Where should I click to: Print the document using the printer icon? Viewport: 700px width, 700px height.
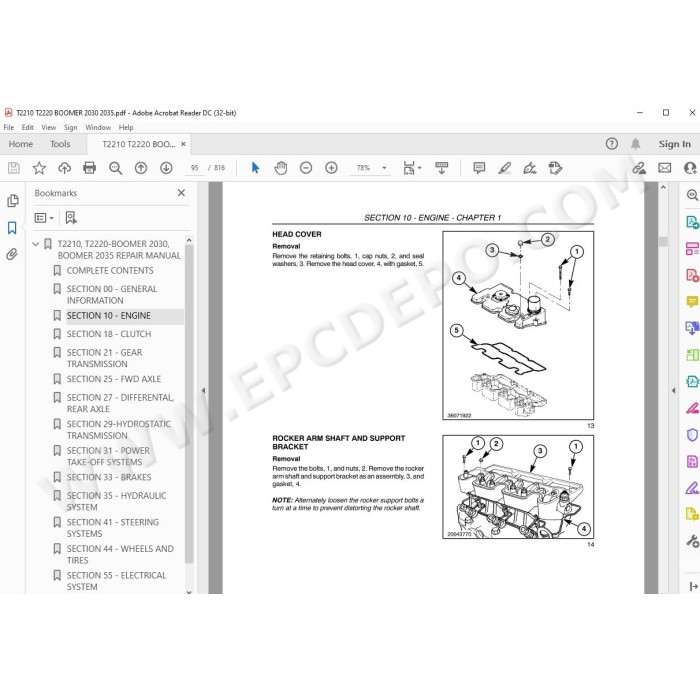point(90,168)
